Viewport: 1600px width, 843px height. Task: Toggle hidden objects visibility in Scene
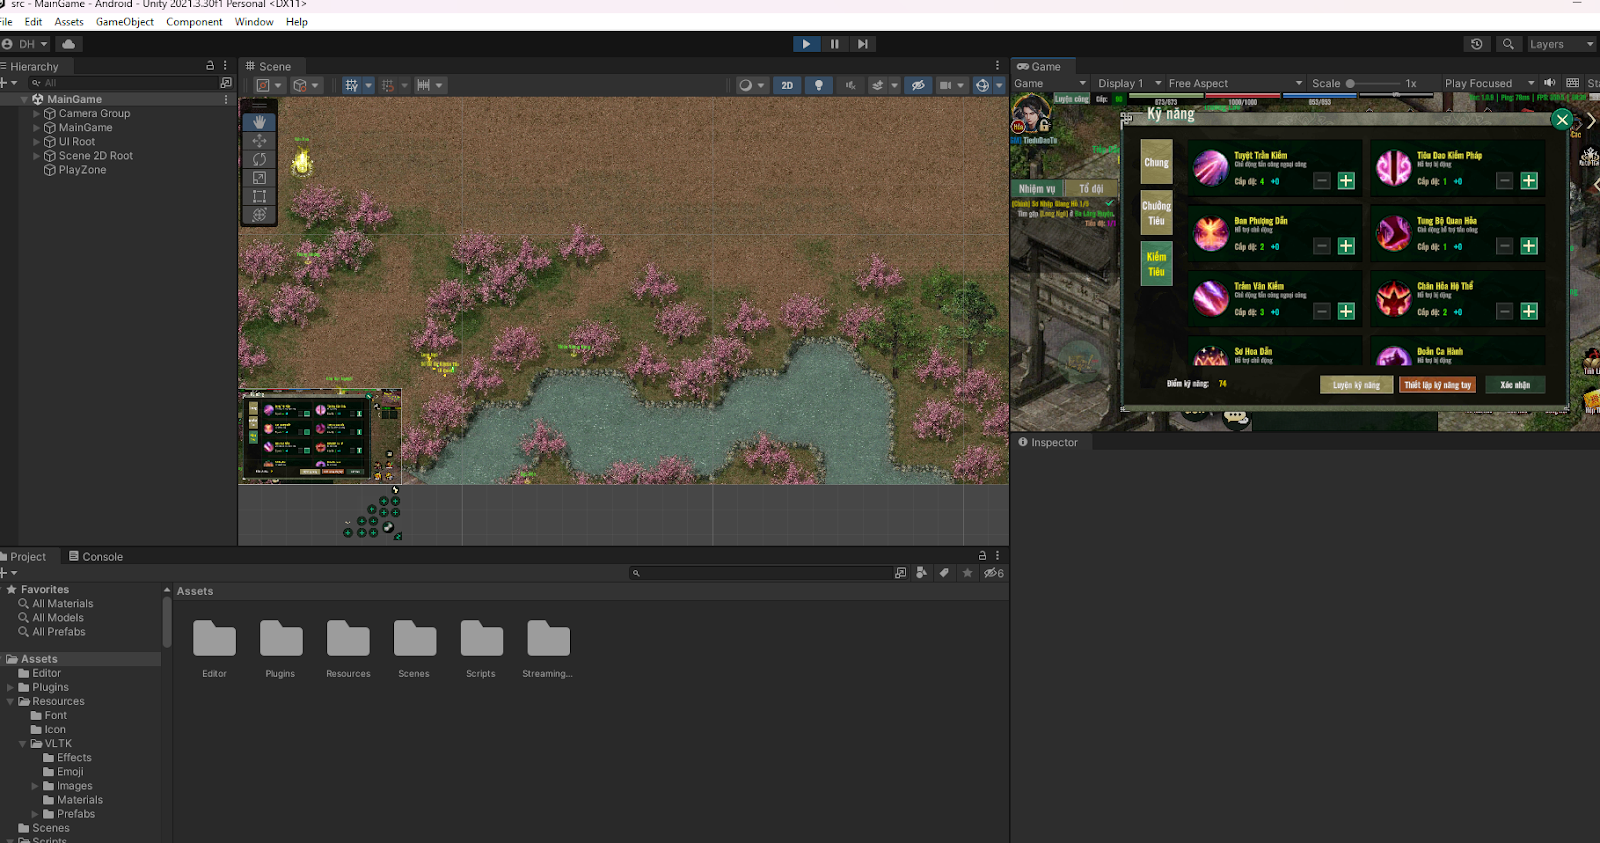pyautogui.click(x=918, y=85)
